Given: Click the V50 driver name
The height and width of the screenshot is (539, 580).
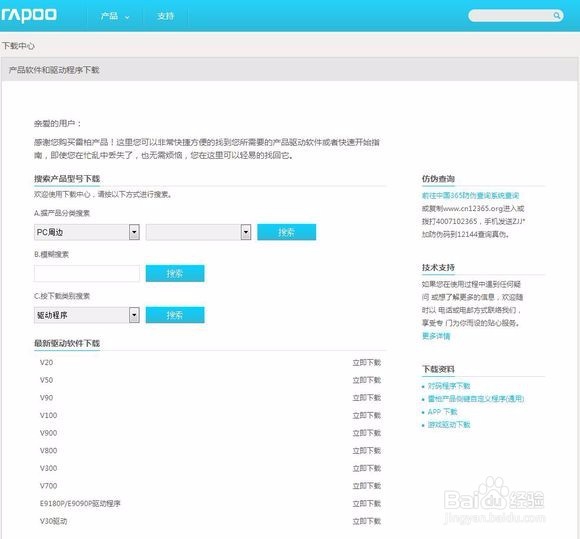Looking at the screenshot, I should 46,380.
